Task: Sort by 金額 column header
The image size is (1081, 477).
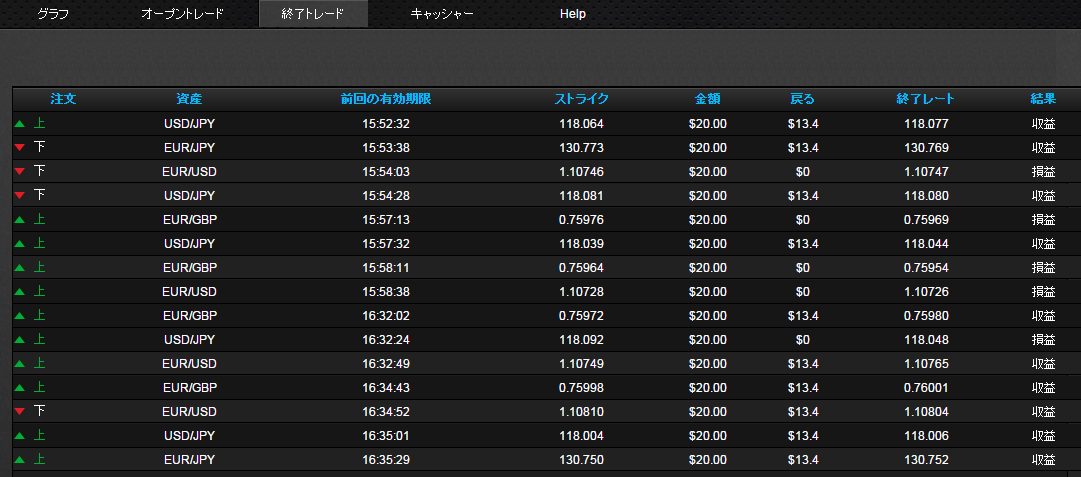Action: coord(708,99)
